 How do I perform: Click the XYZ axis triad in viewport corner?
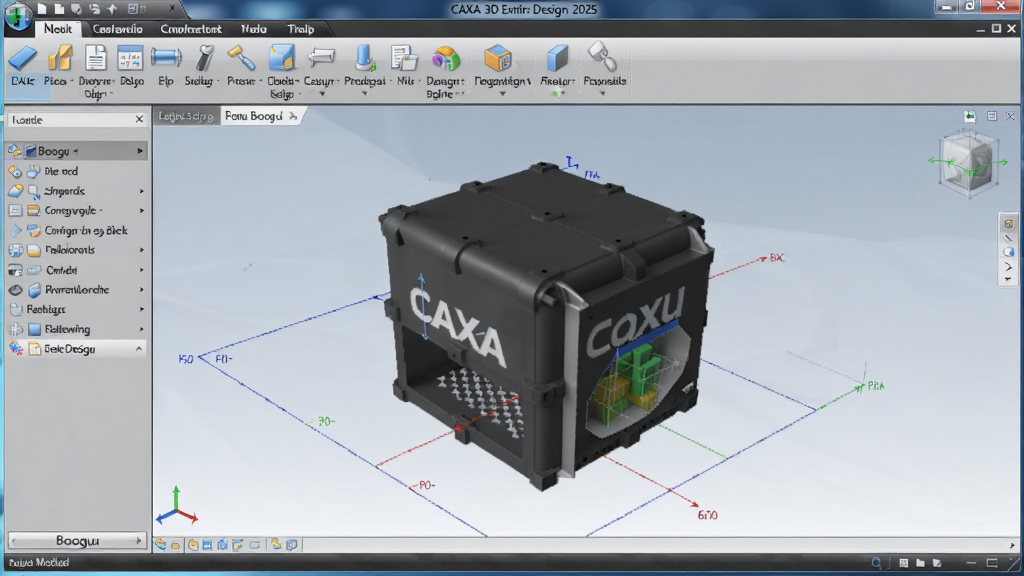click(x=176, y=507)
